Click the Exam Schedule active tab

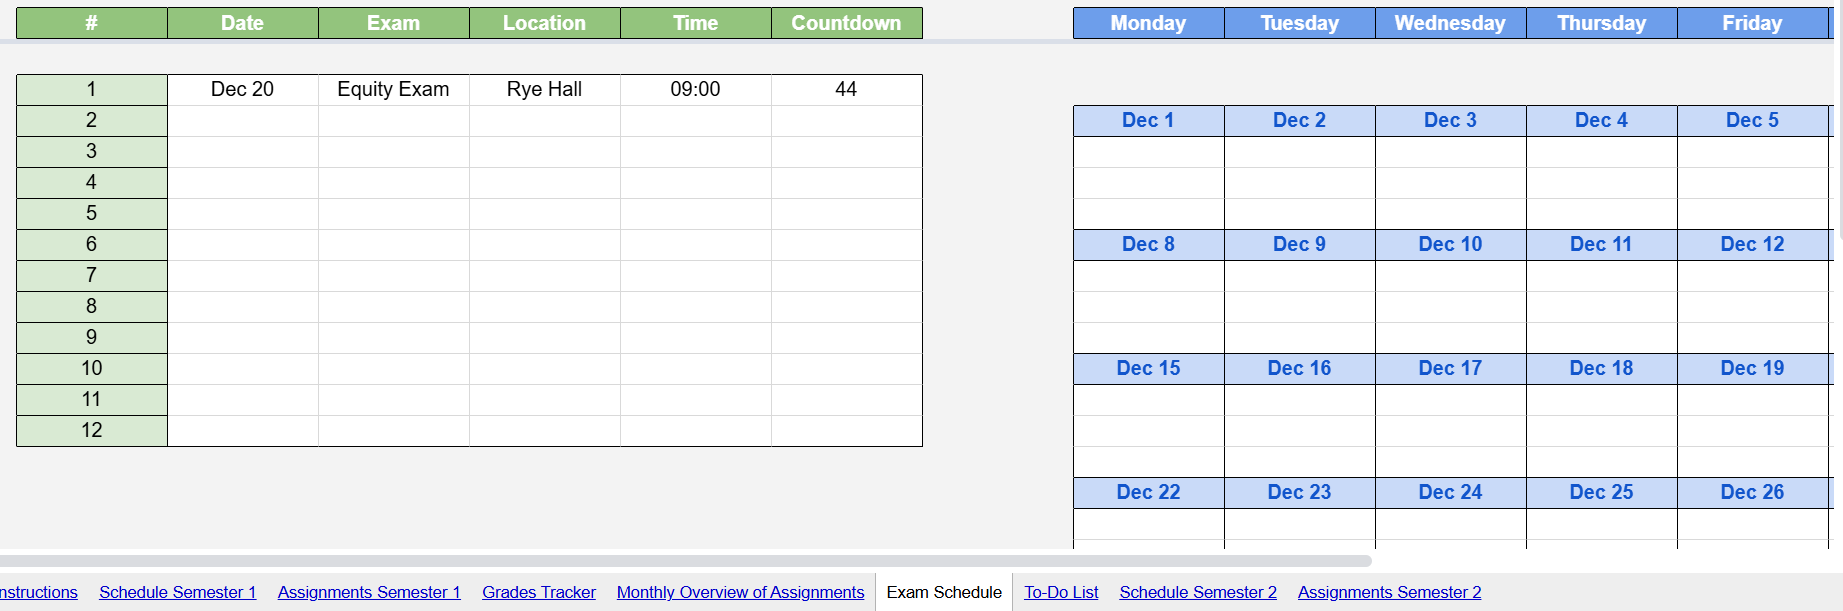[x=943, y=592]
